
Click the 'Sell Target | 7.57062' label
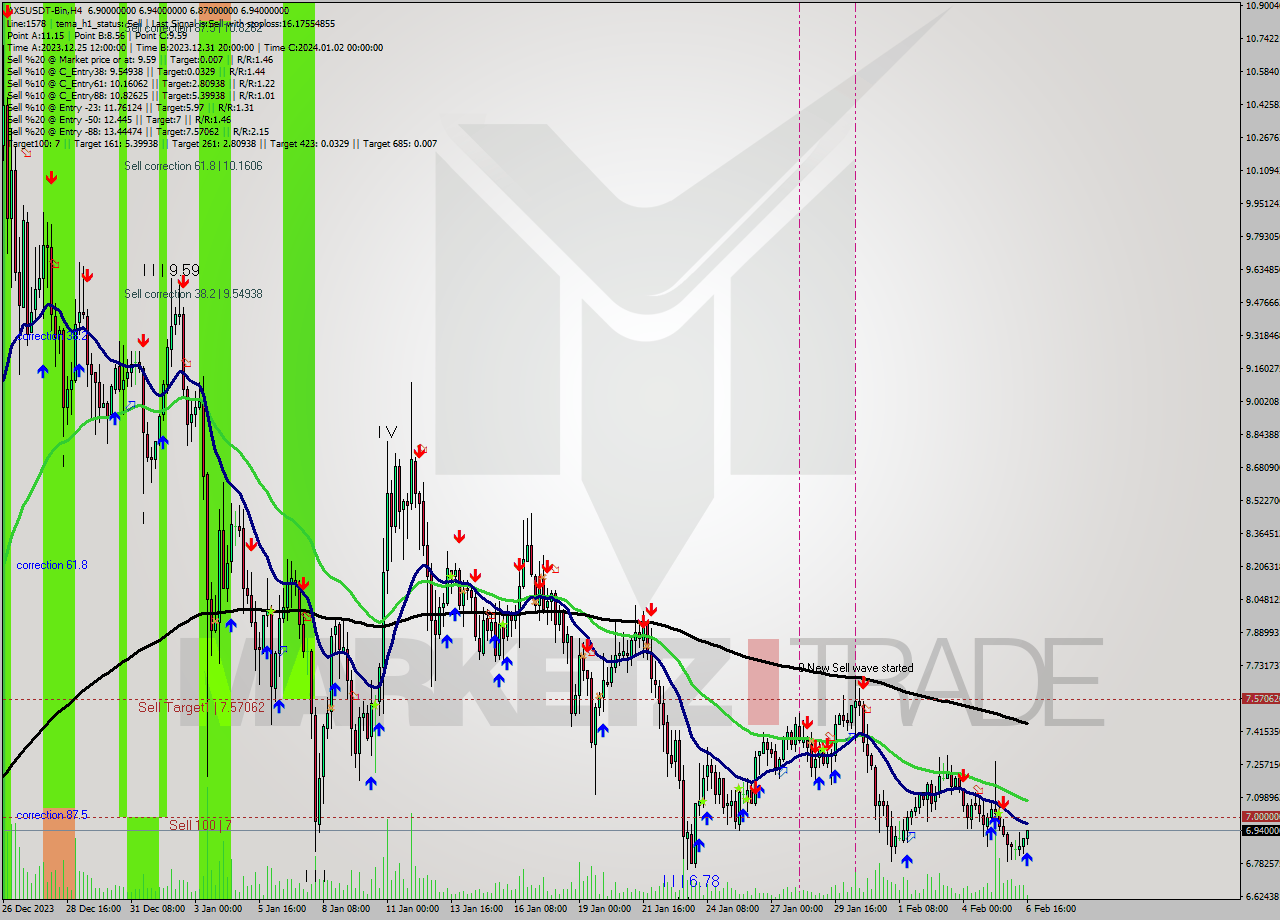point(201,707)
